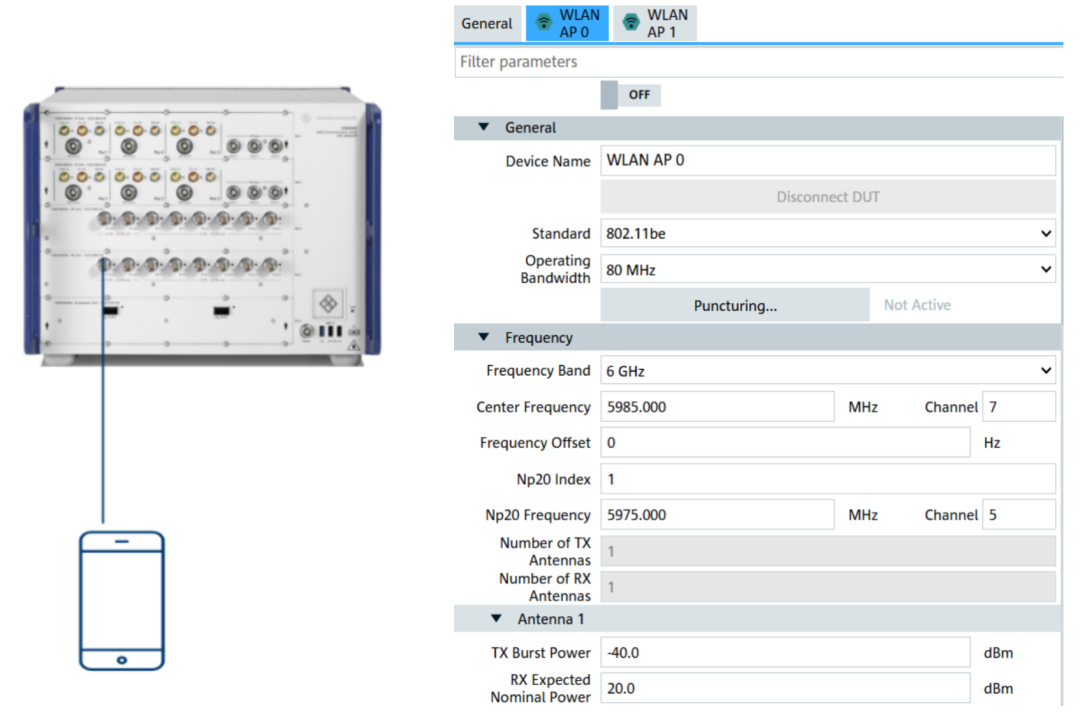Toggle the OFF switch for WLAN AP 0

coord(630,95)
